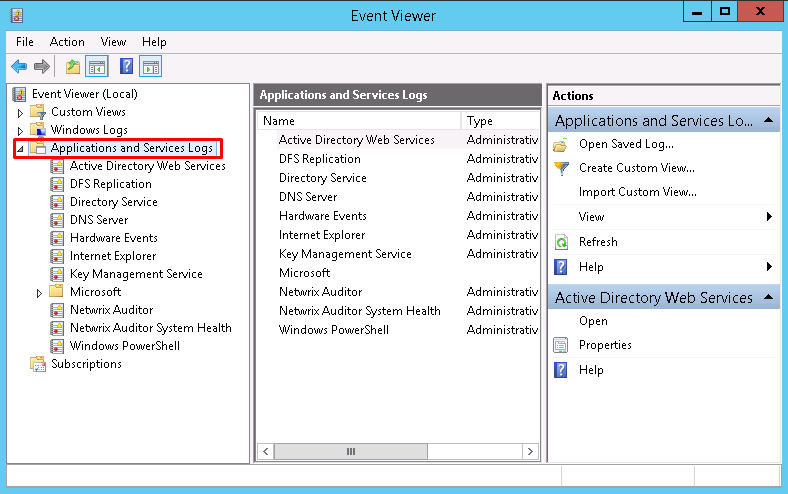Image resolution: width=788 pixels, height=494 pixels.
Task: Click Properties in the Actions pane
Action: click(605, 345)
